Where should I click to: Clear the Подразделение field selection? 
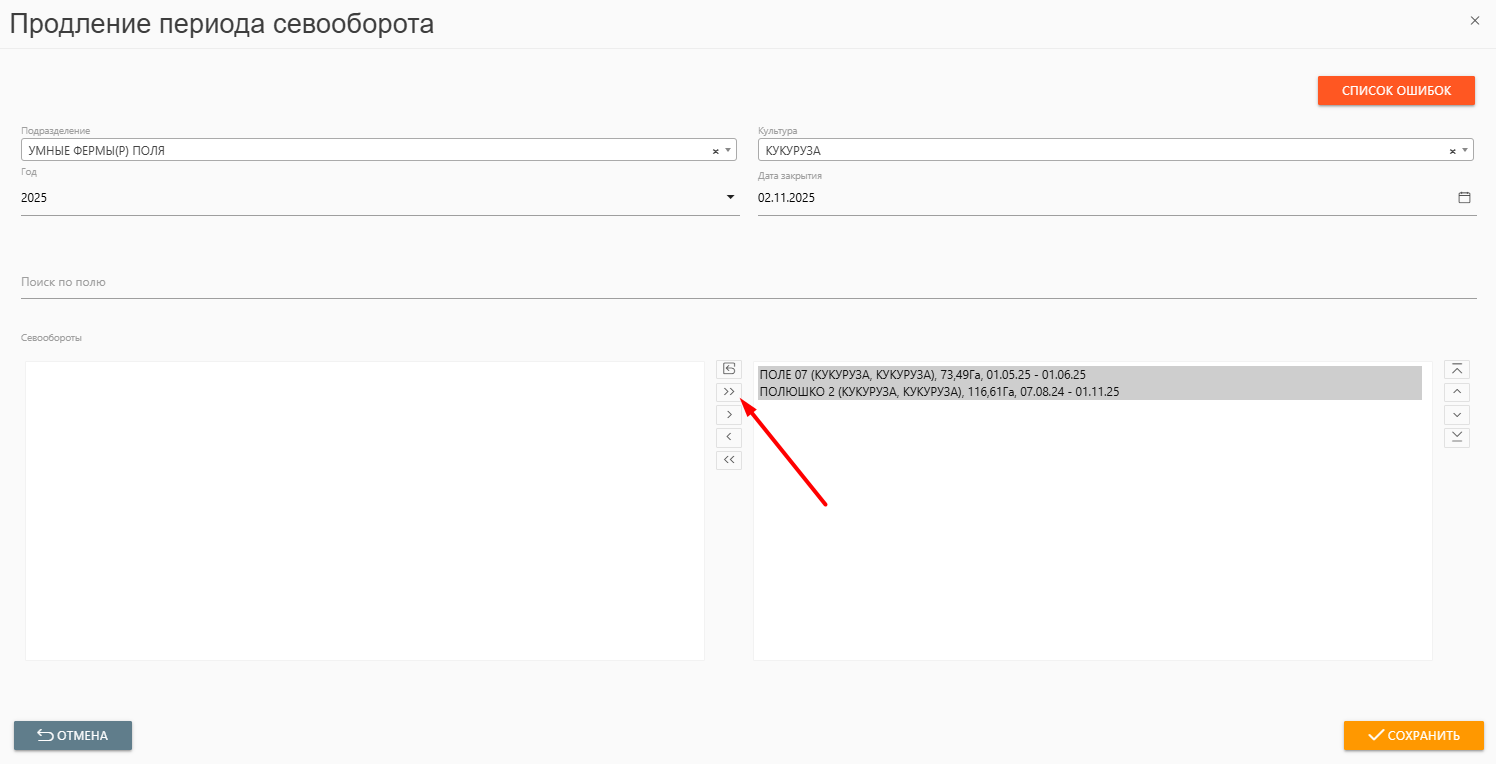[715, 151]
